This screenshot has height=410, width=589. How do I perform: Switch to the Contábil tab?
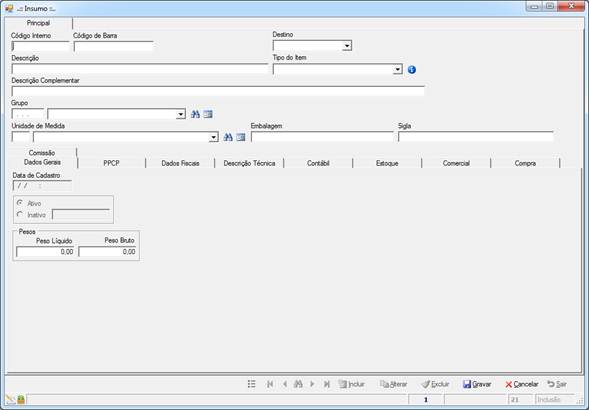[318, 163]
